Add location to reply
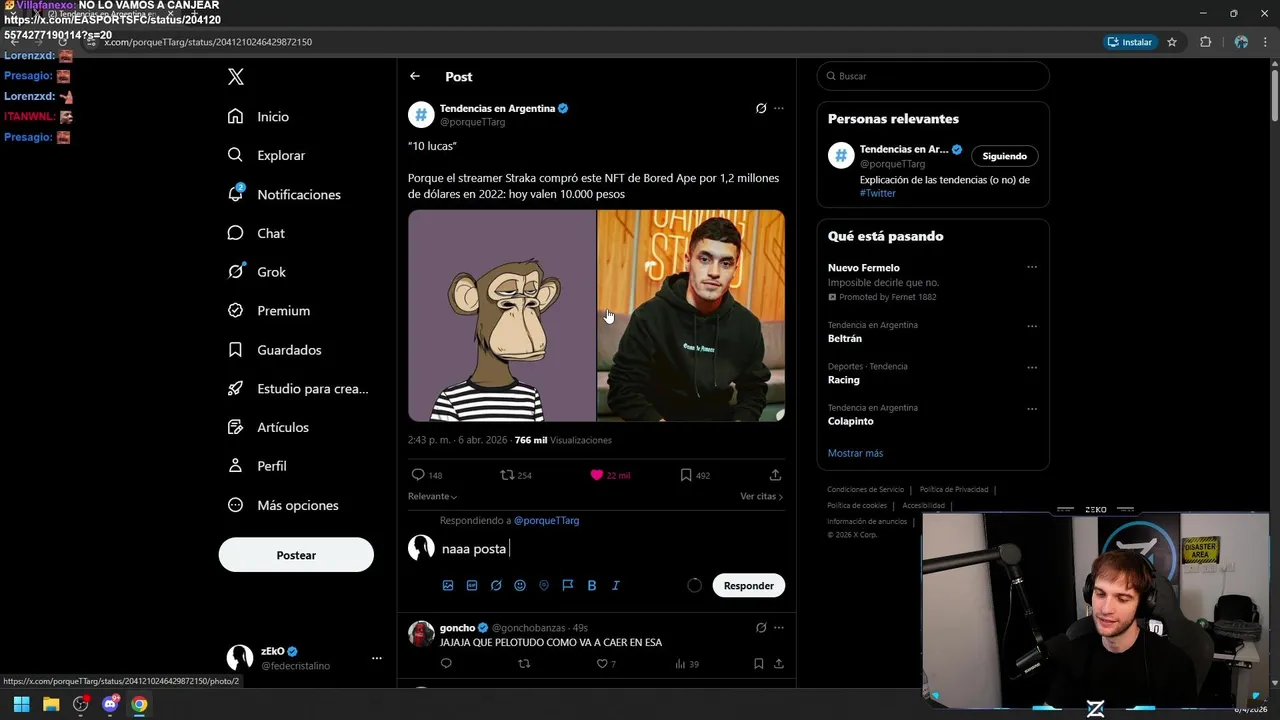The image size is (1280, 720). point(544,585)
